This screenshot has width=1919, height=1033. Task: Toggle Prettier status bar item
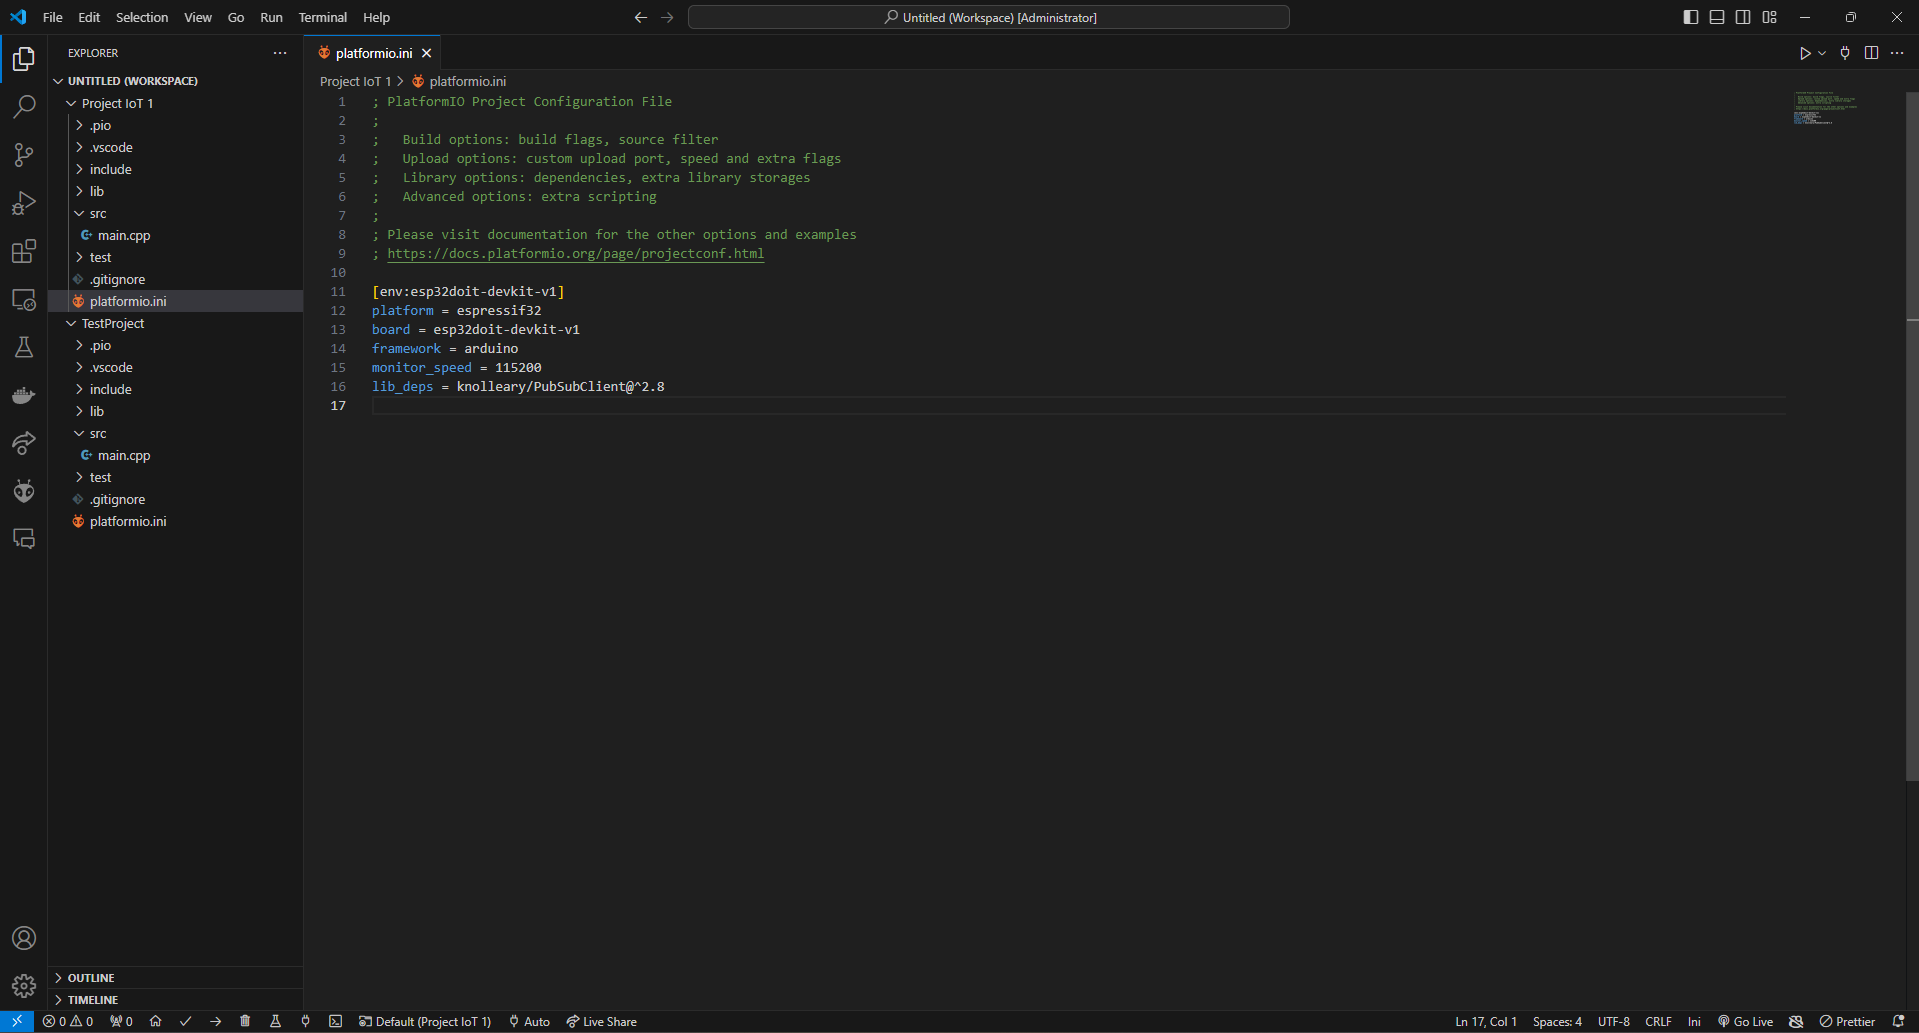click(x=1847, y=1021)
